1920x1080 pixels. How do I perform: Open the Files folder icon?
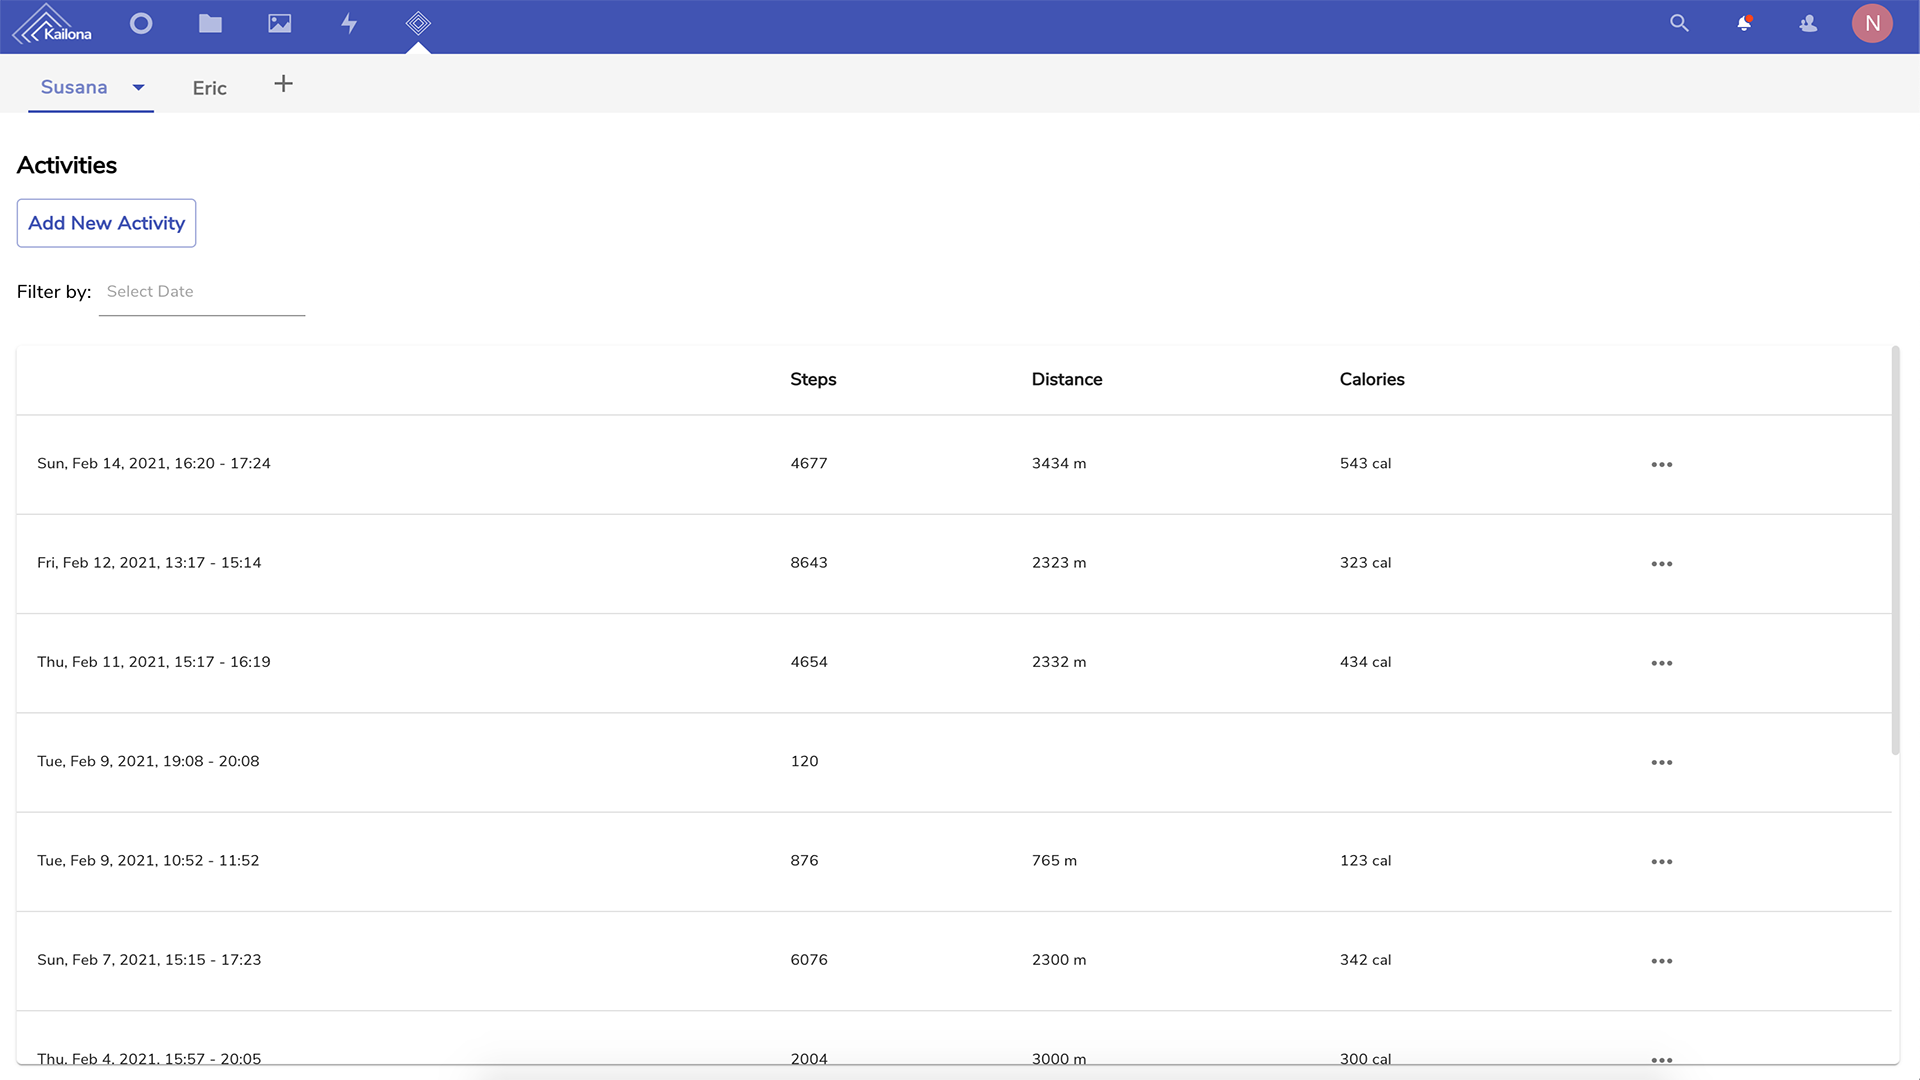pos(210,23)
